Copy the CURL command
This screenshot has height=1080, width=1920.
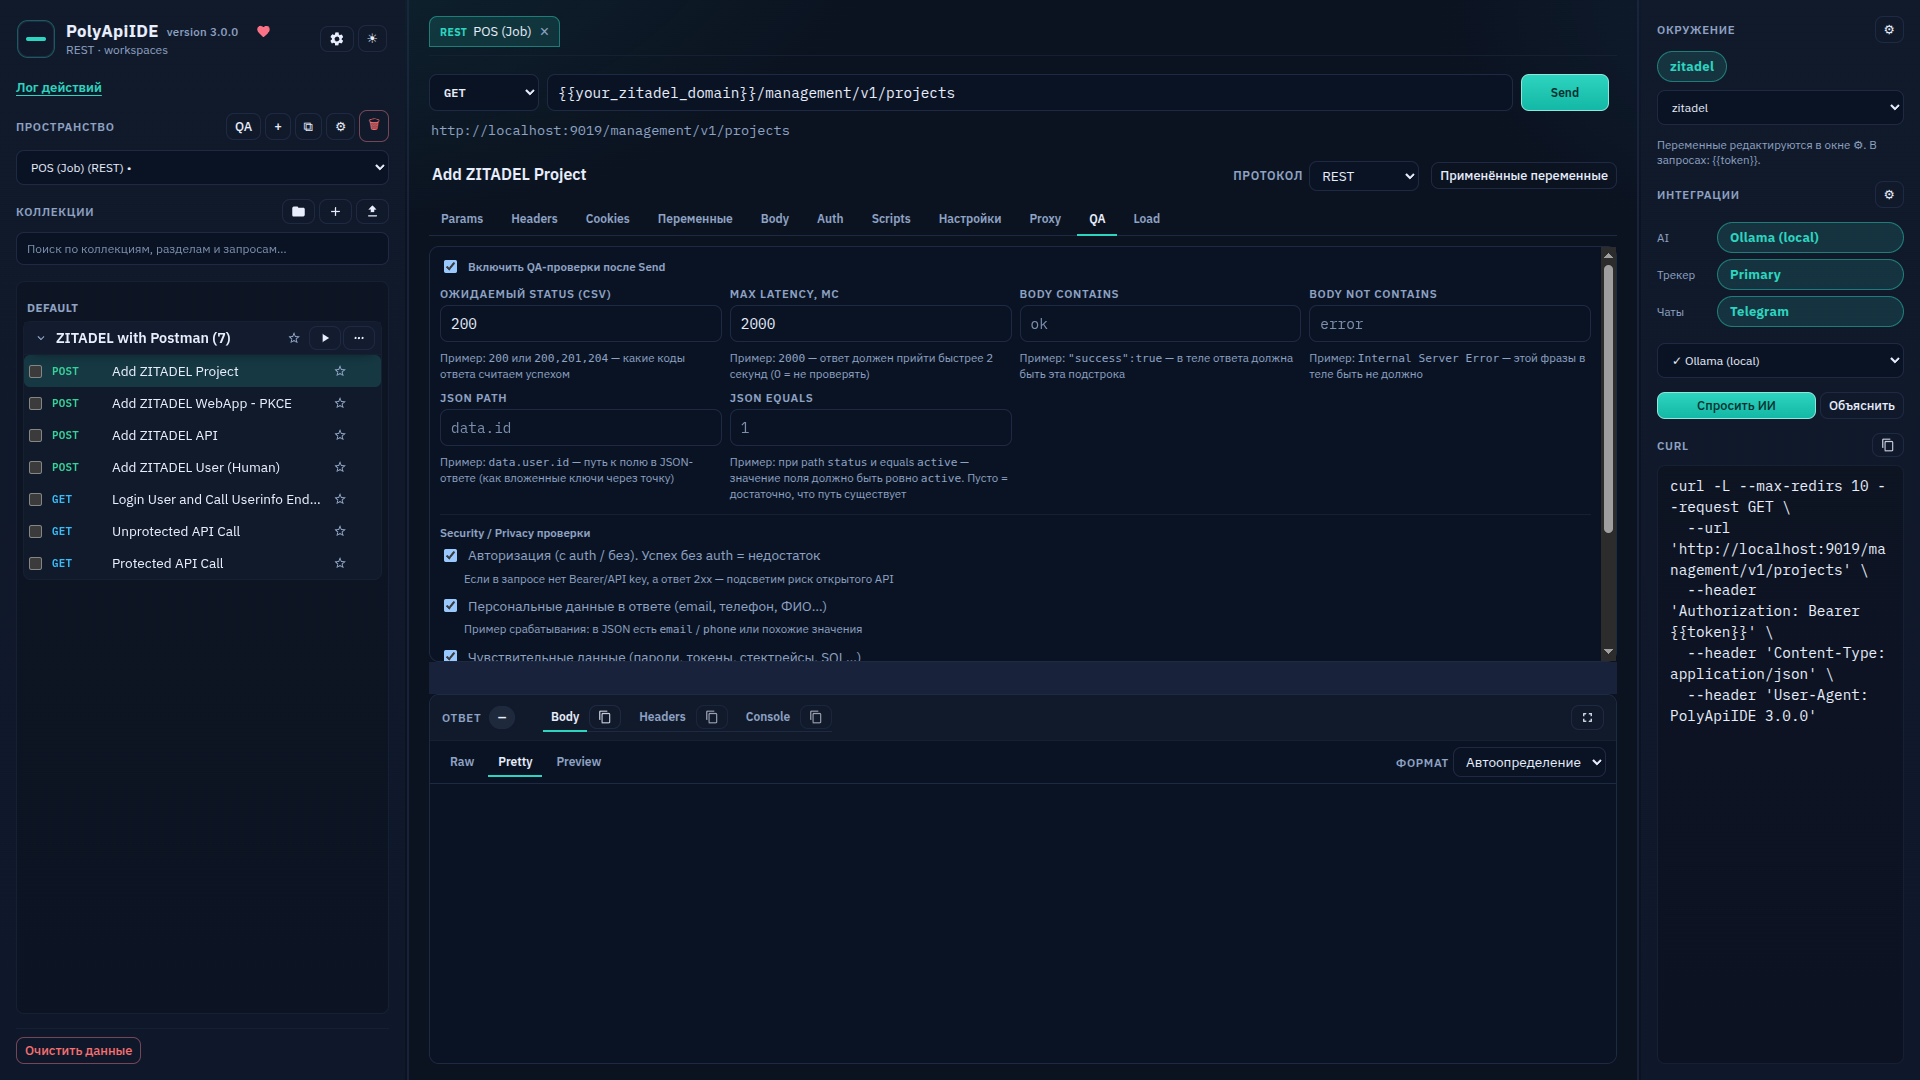(1887, 445)
